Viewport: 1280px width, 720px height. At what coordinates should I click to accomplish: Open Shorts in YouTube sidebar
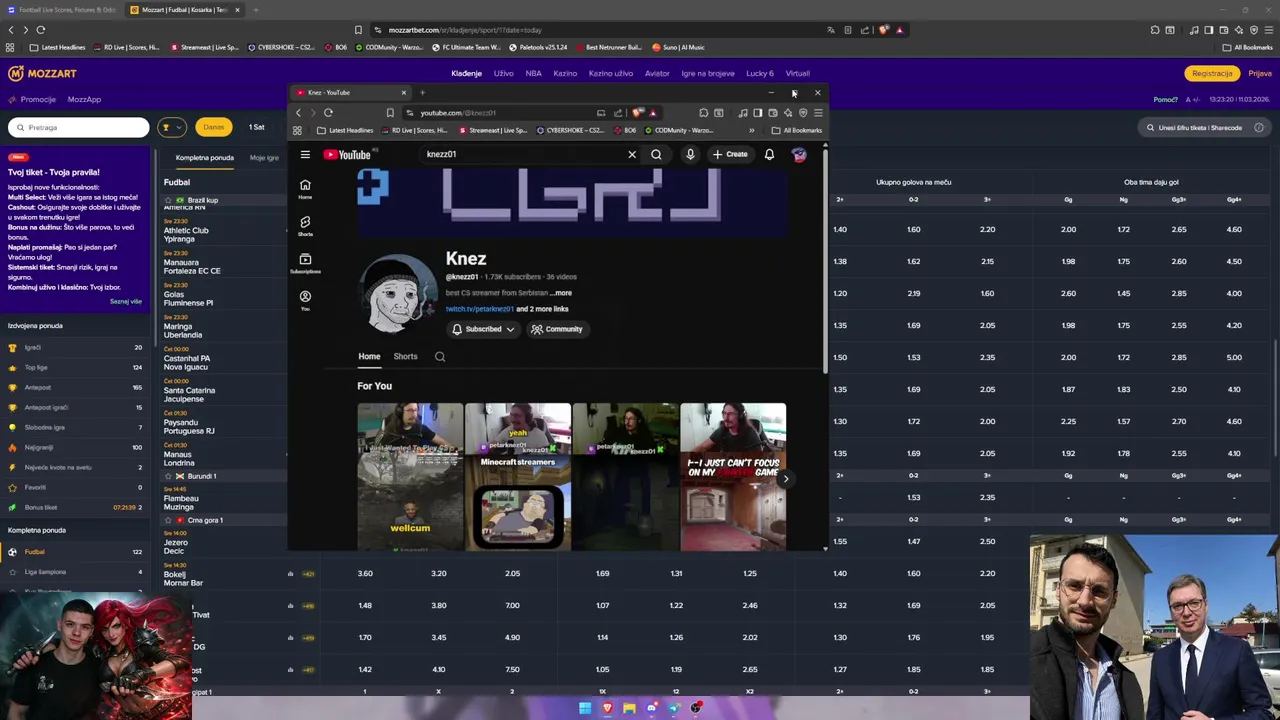click(305, 226)
